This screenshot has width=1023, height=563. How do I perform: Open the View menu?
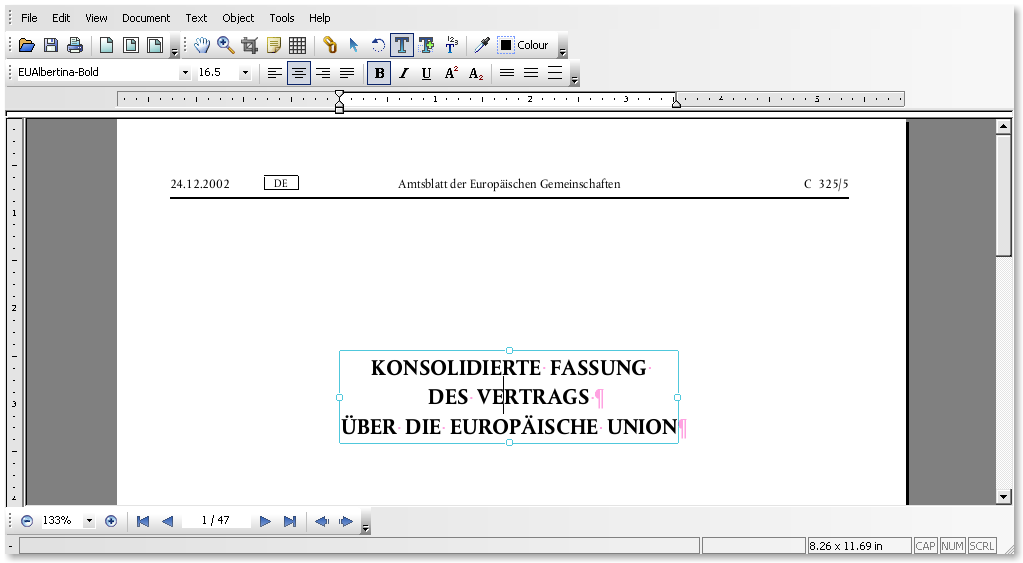pos(96,18)
